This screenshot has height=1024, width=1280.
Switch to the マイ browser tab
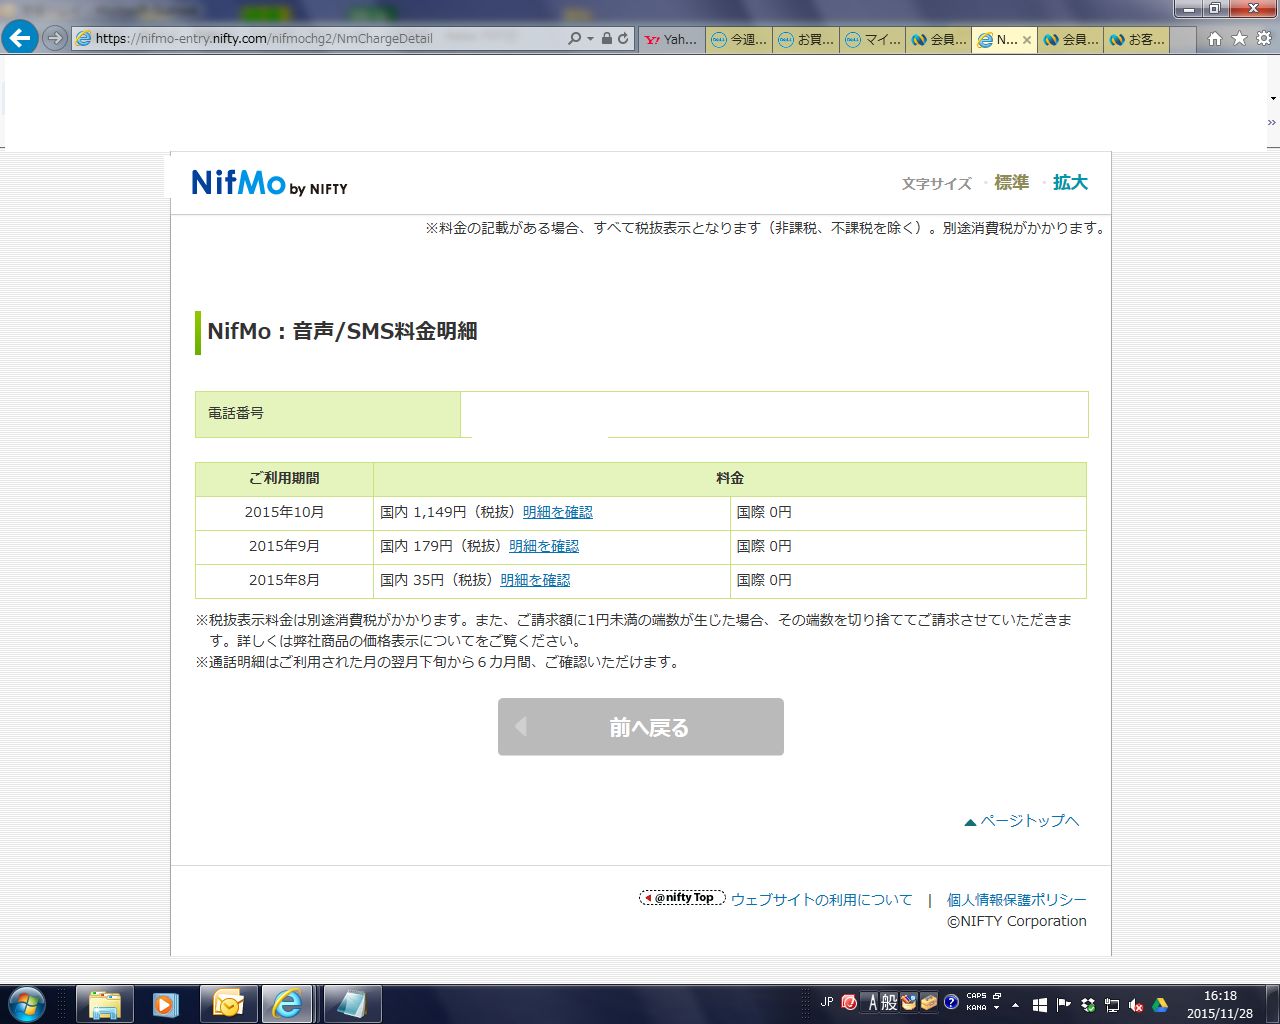pos(873,39)
